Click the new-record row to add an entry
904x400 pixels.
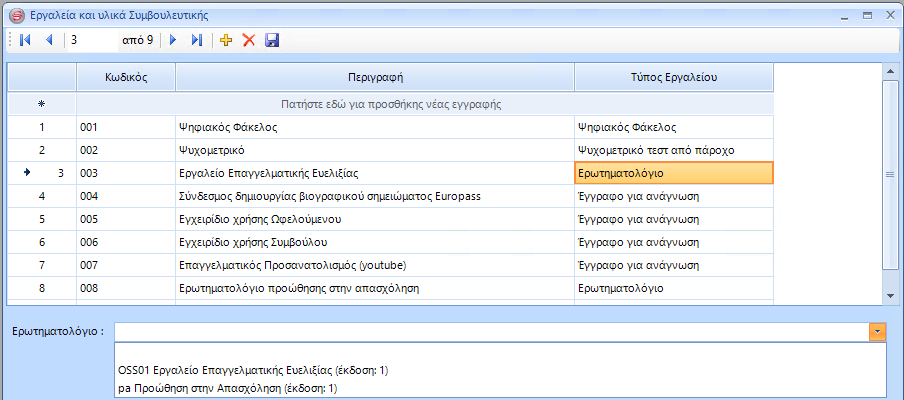(x=390, y=103)
